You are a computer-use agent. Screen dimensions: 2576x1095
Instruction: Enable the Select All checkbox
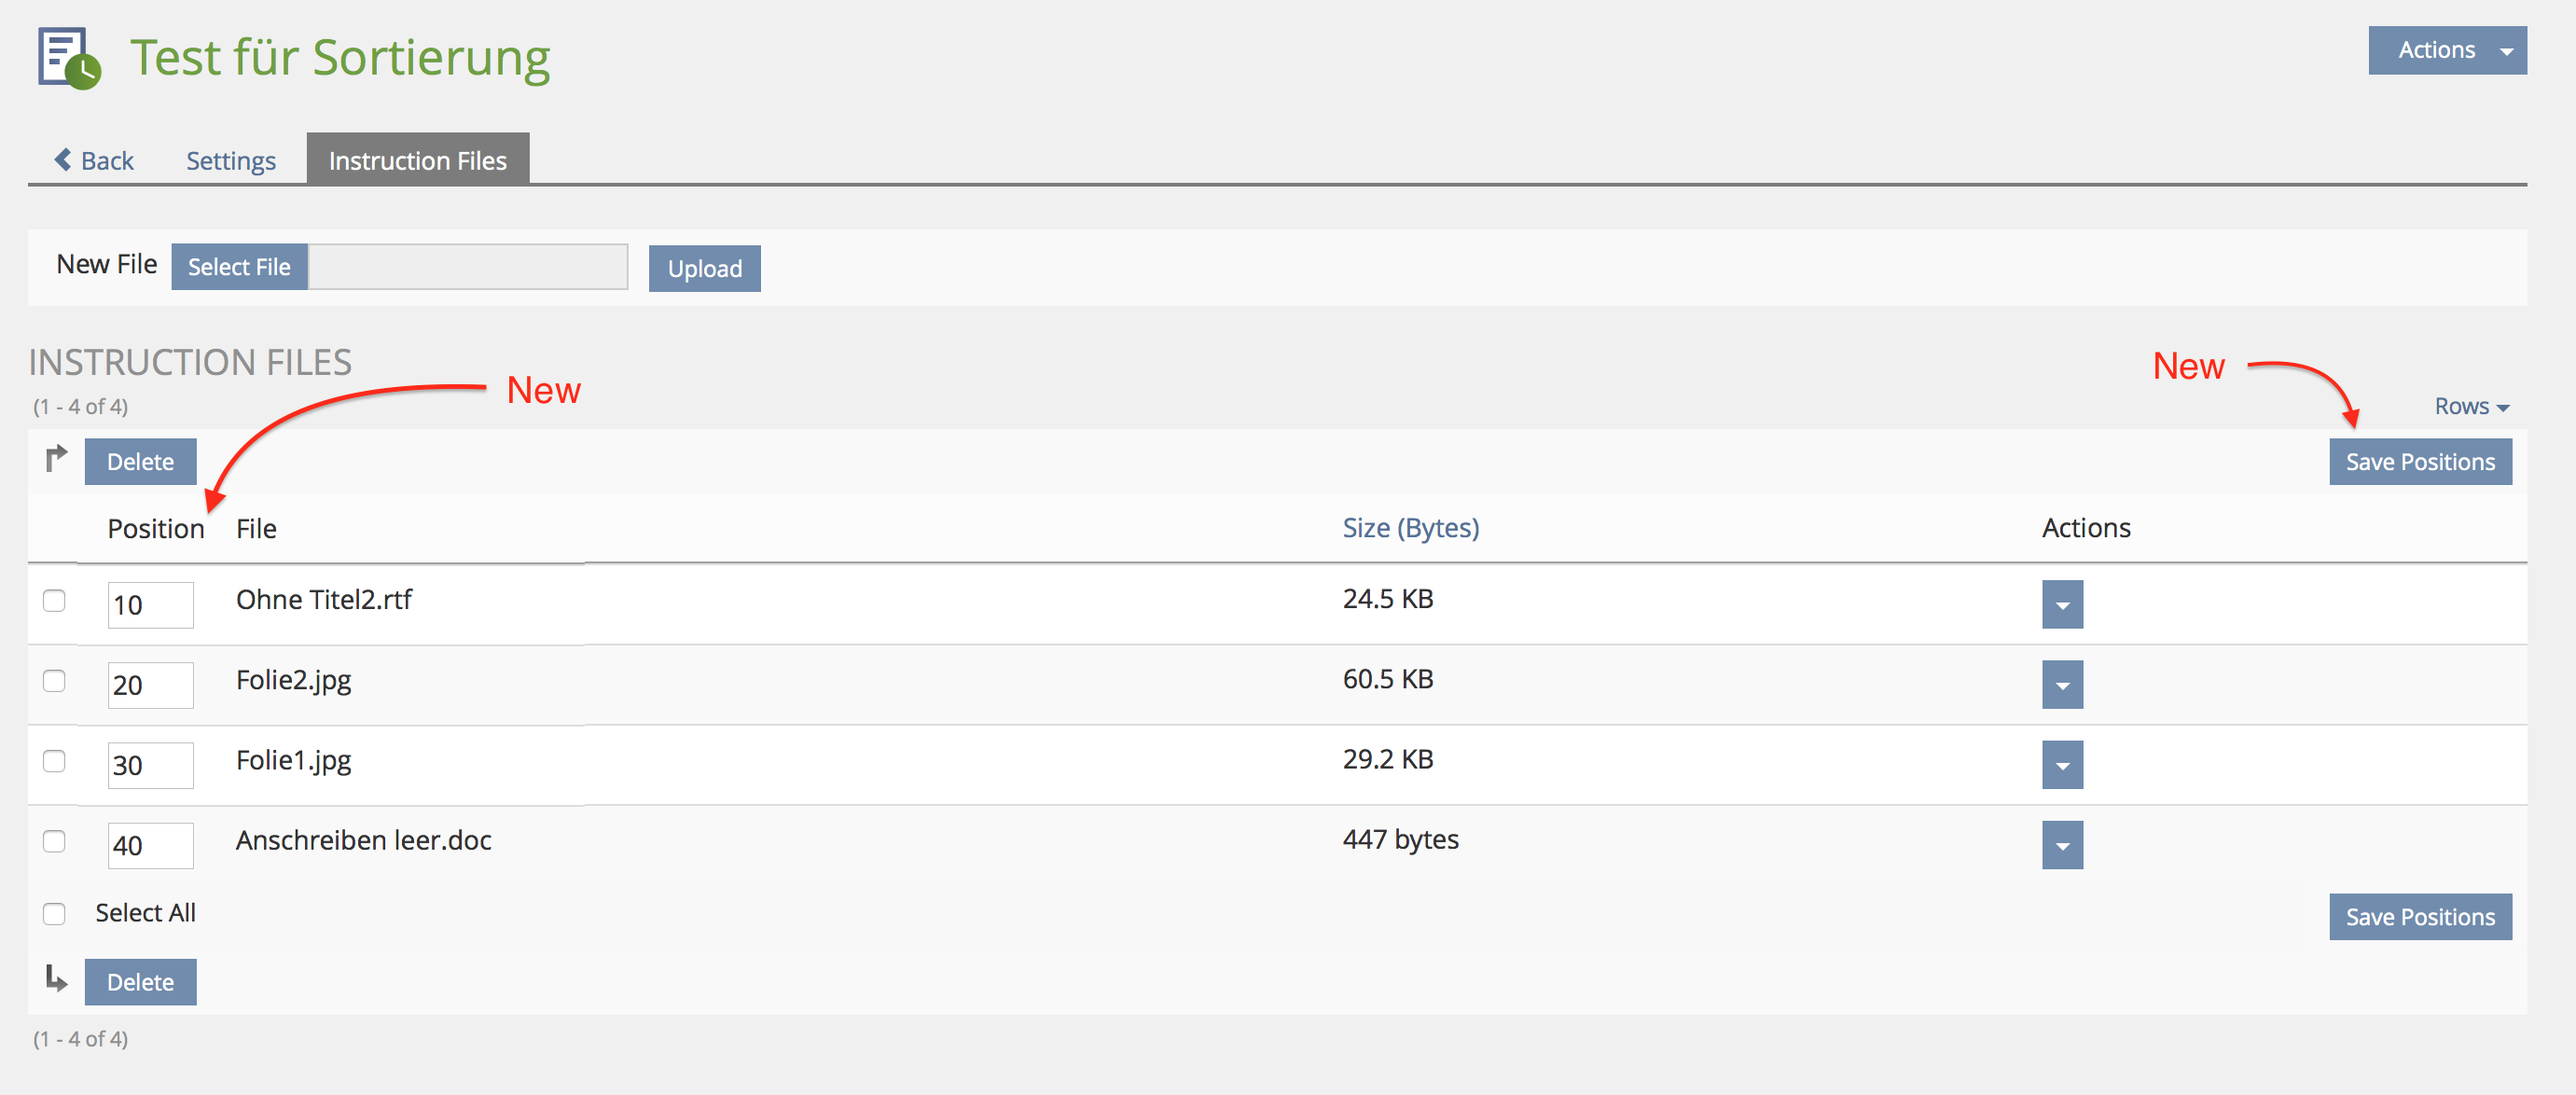pyautogui.click(x=54, y=913)
